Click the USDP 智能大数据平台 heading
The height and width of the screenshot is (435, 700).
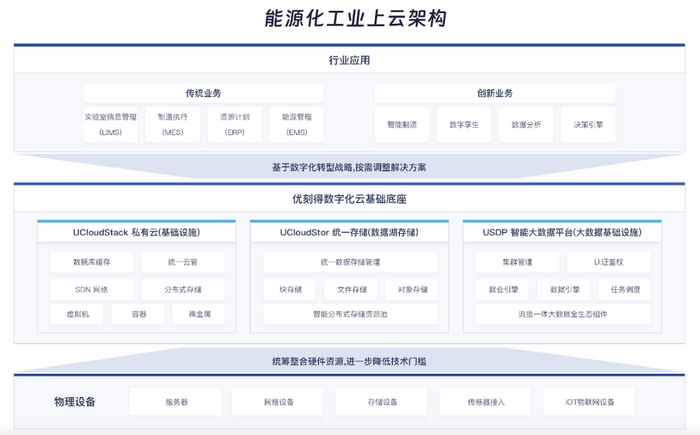point(562,232)
